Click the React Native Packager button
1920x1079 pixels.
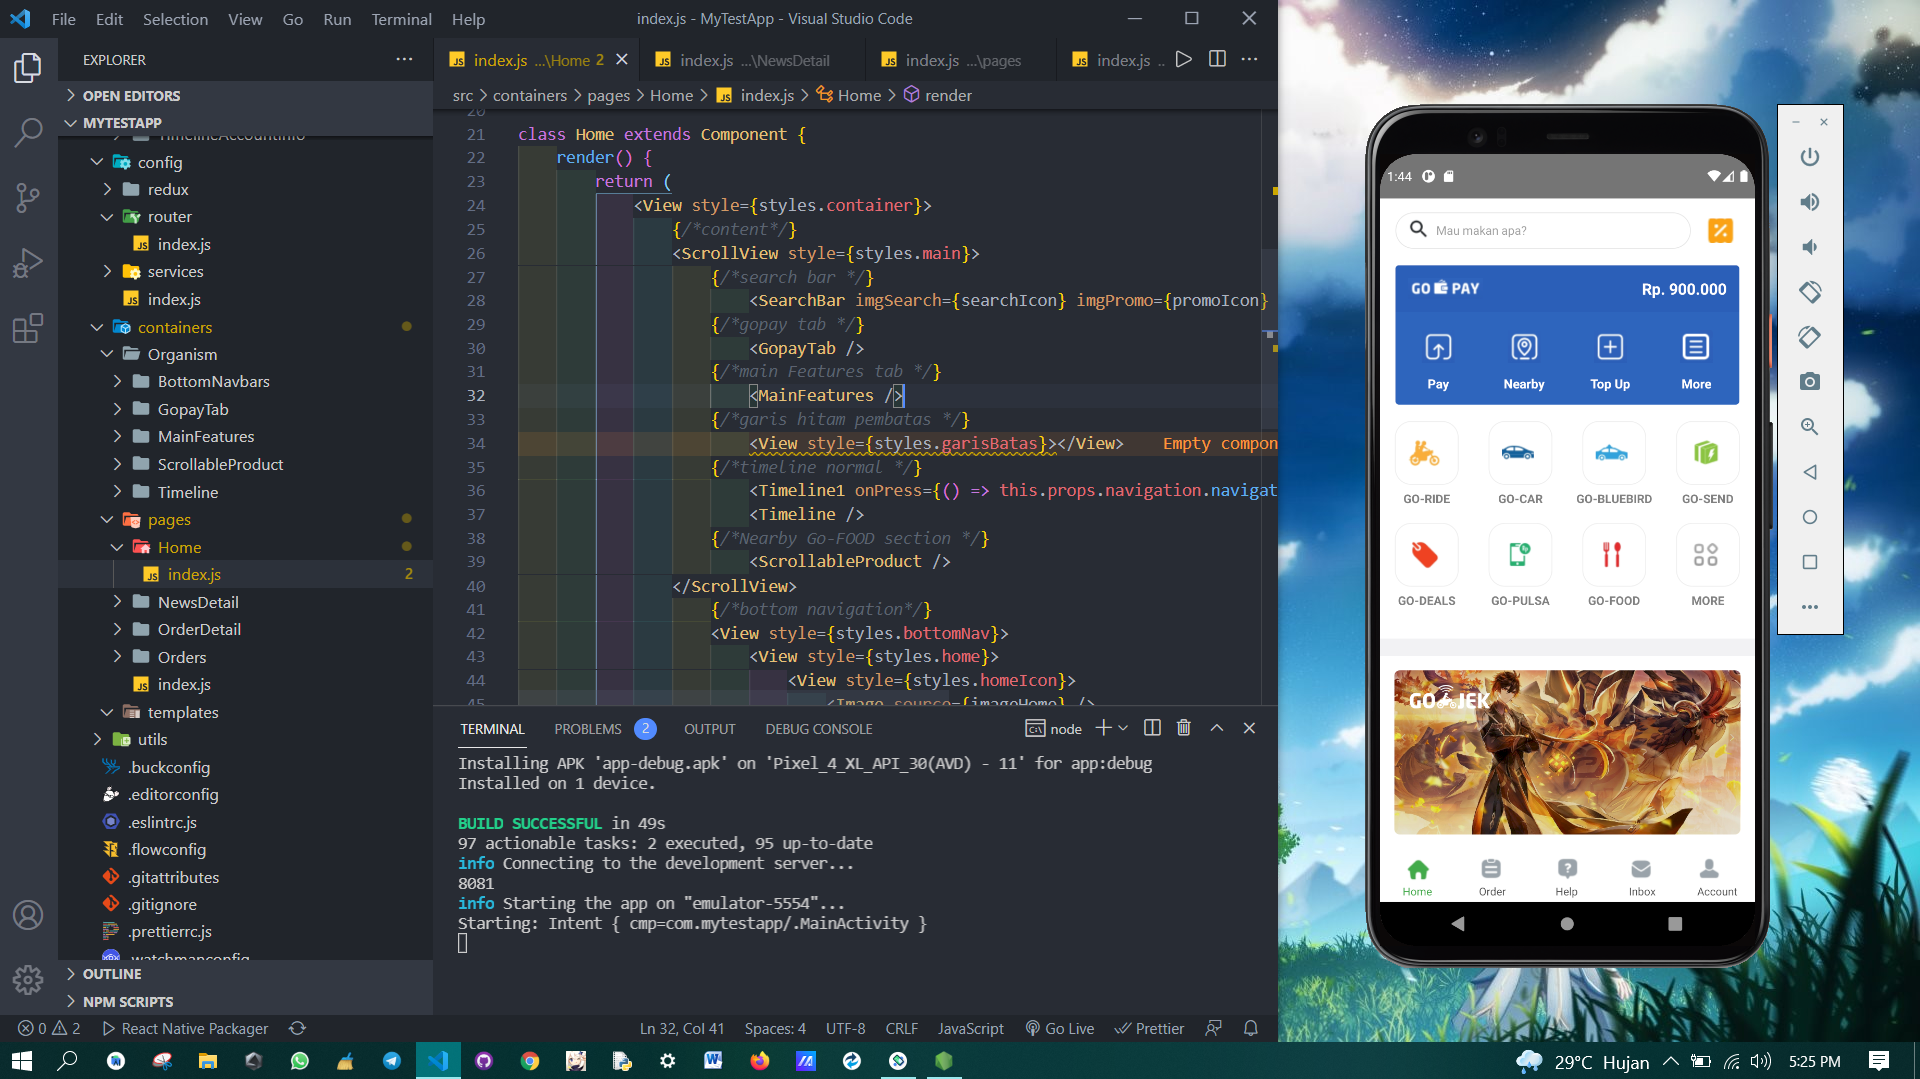click(x=185, y=1028)
